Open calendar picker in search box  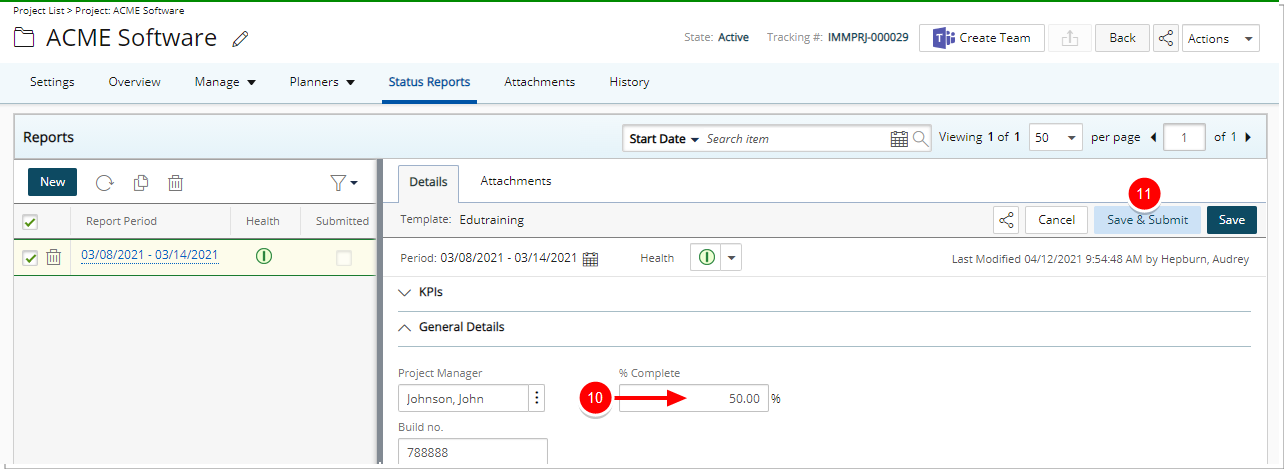pyautogui.click(x=899, y=138)
